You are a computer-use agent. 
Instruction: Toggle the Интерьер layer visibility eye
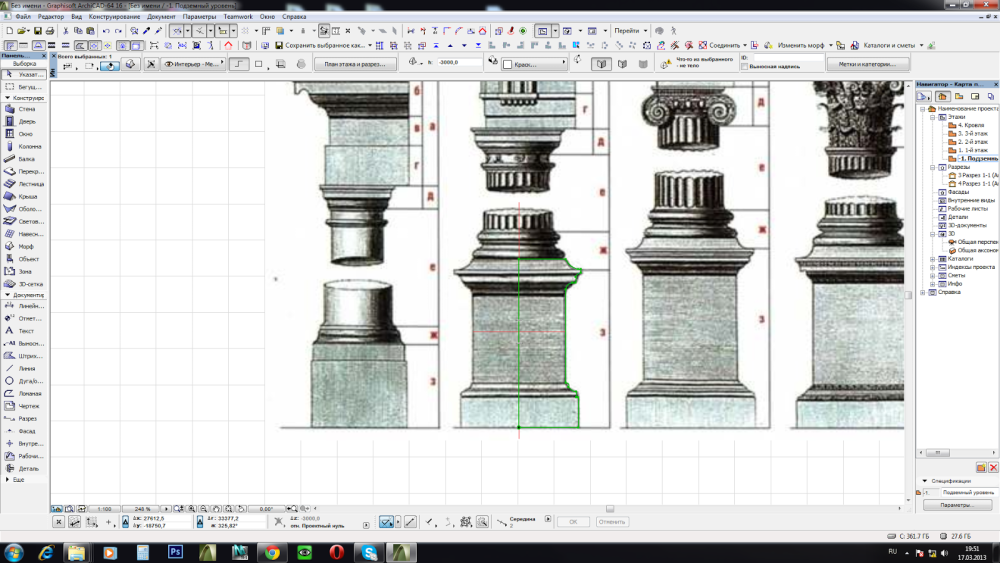tap(168, 64)
